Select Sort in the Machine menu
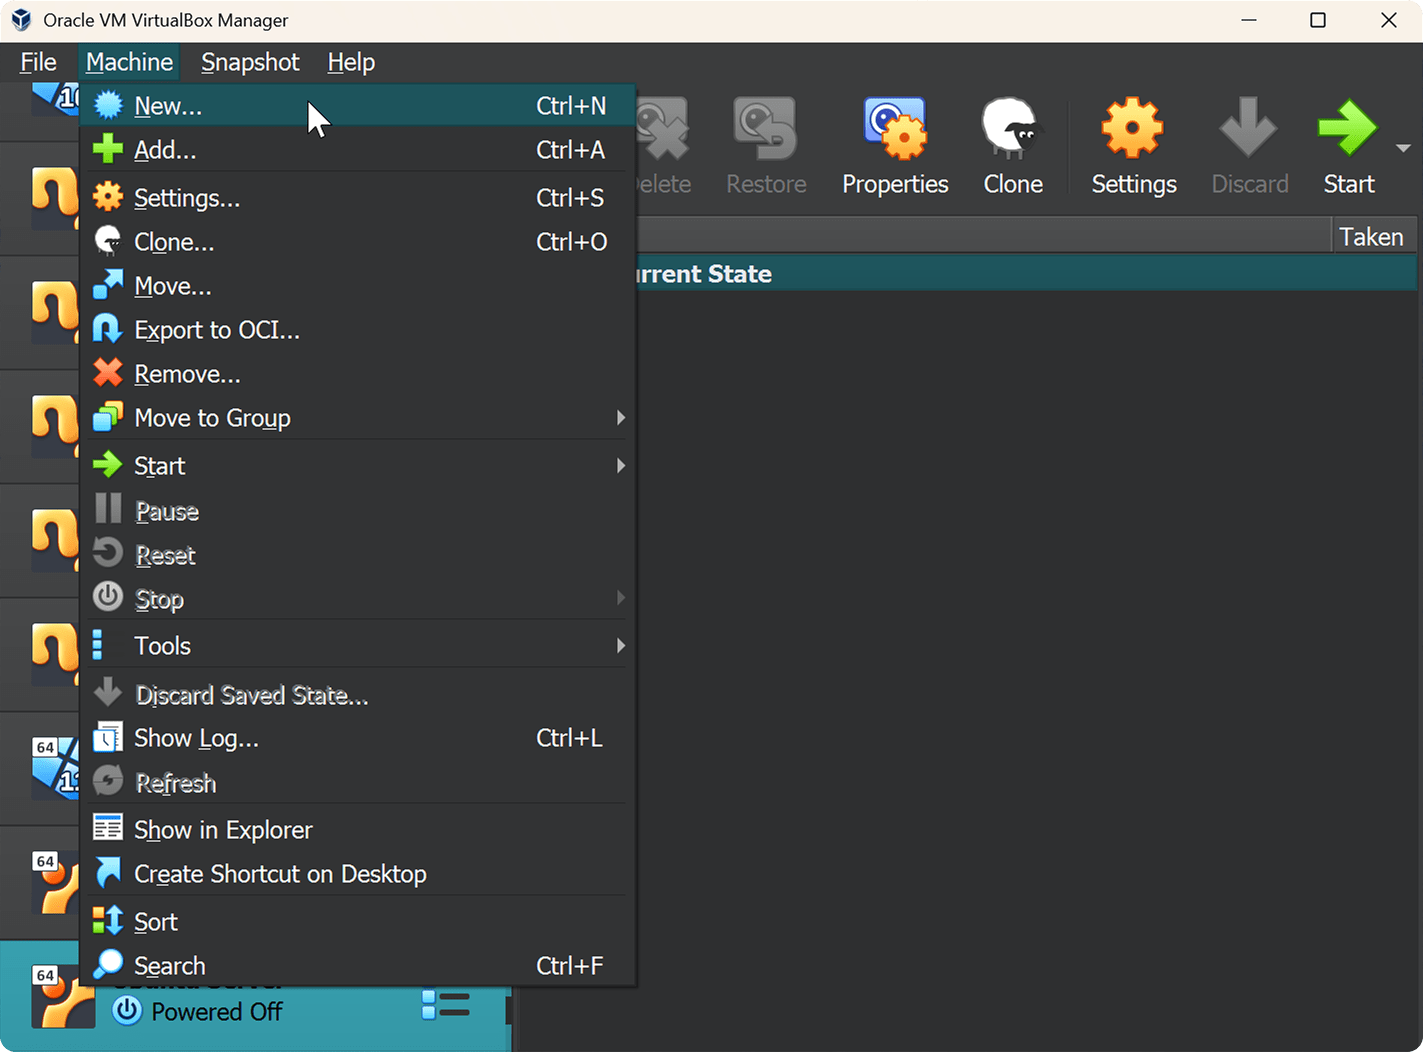 [x=156, y=922]
